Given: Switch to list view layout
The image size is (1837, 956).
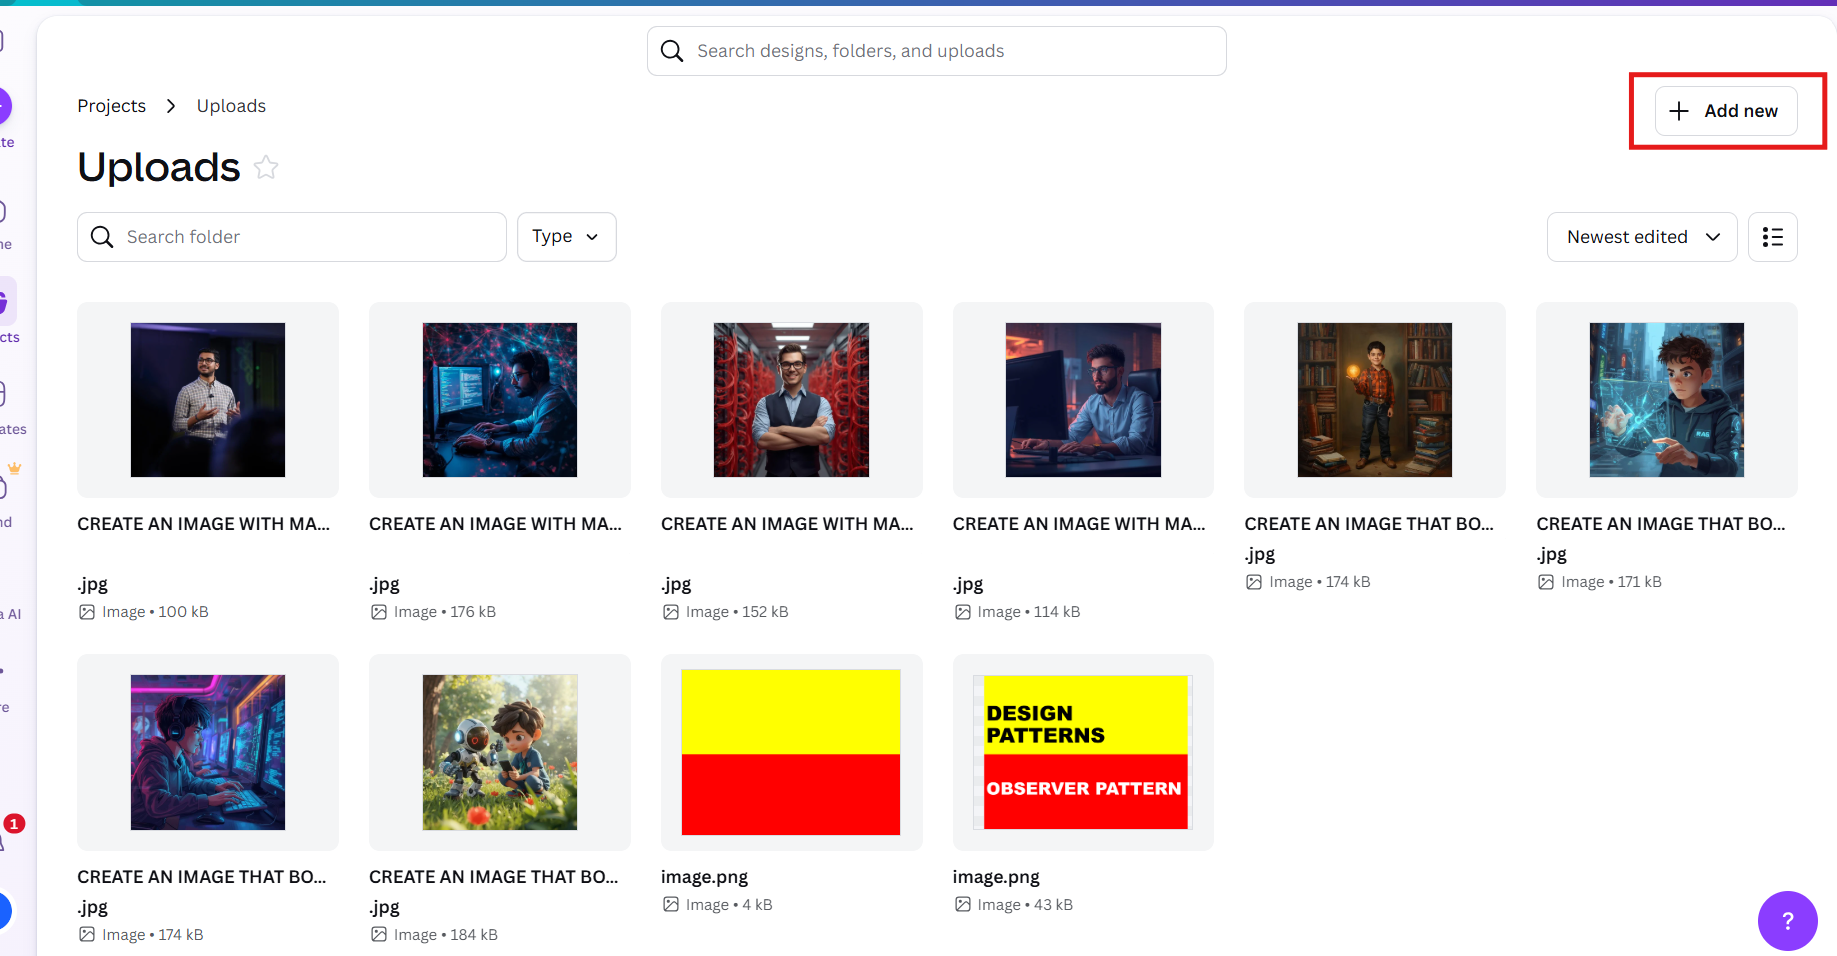Looking at the screenshot, I should coord(1772,237).
